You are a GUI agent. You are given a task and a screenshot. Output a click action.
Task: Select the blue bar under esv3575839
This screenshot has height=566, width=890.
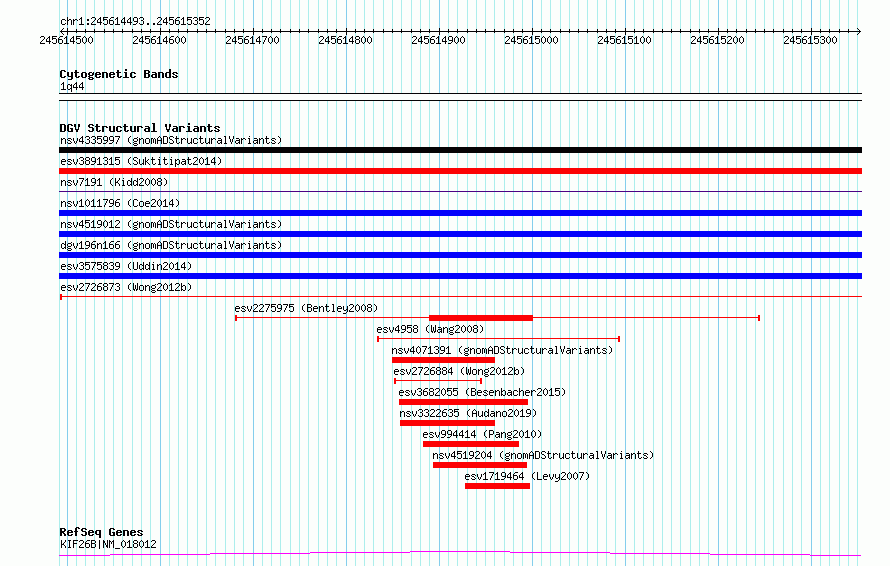[460, 276]
